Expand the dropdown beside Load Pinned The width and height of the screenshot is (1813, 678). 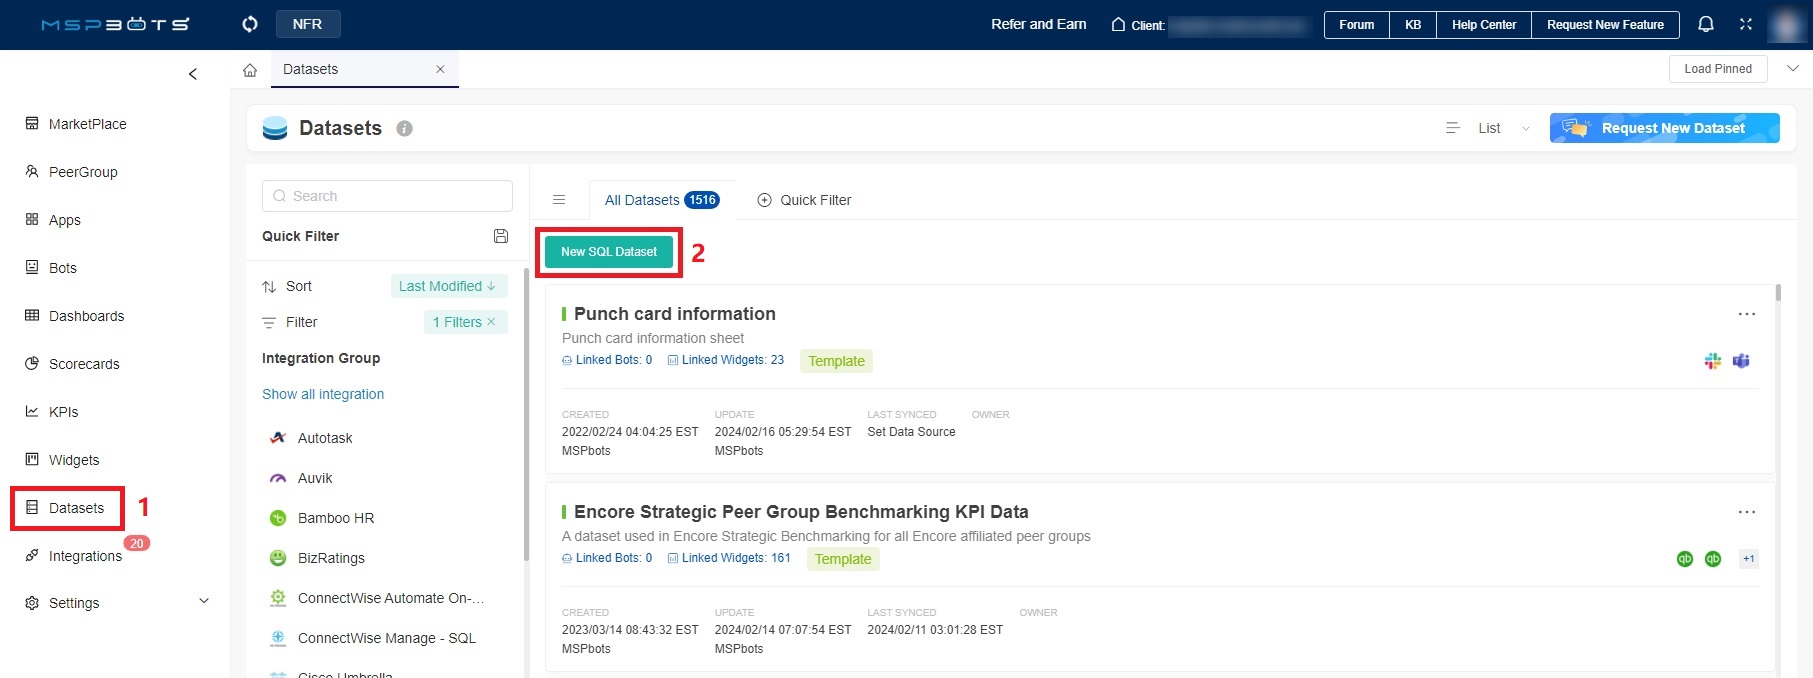[1792, 69]
